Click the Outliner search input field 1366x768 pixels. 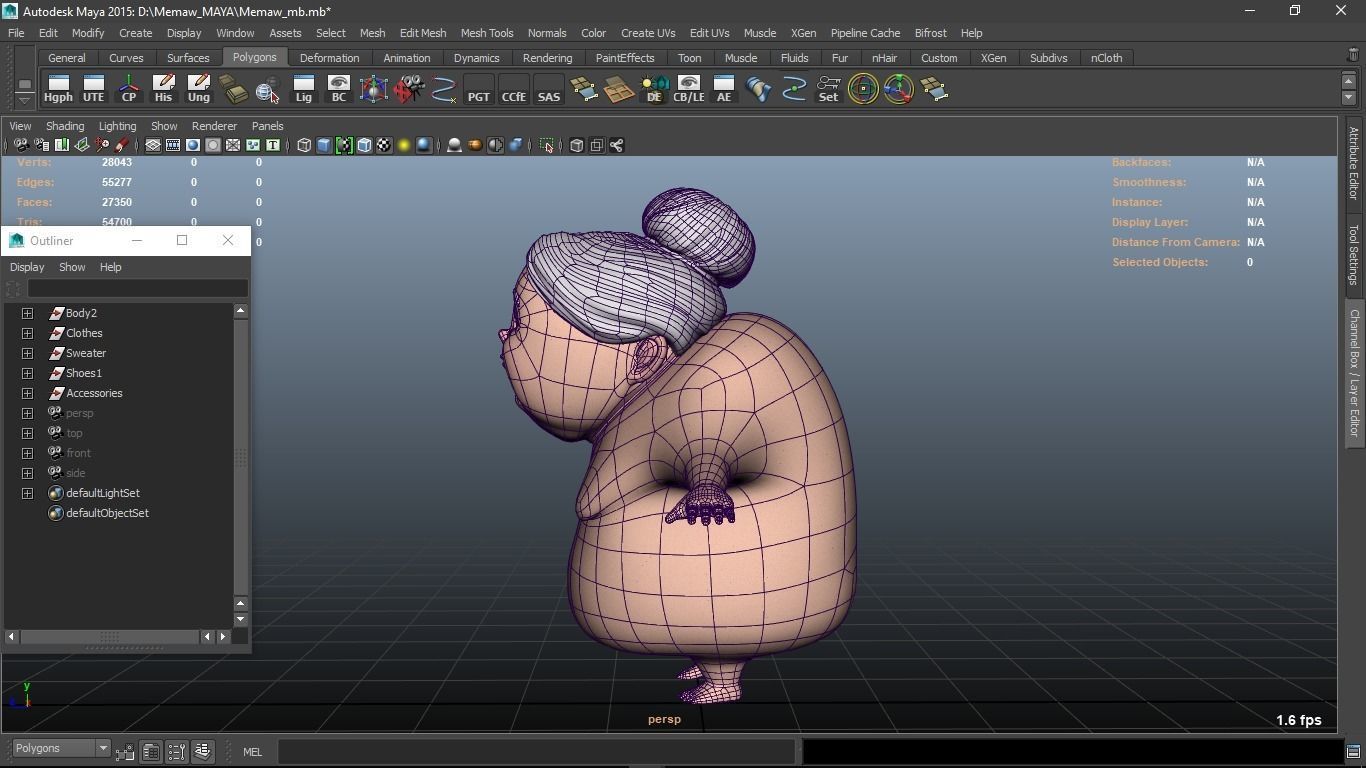click(137, 289)
